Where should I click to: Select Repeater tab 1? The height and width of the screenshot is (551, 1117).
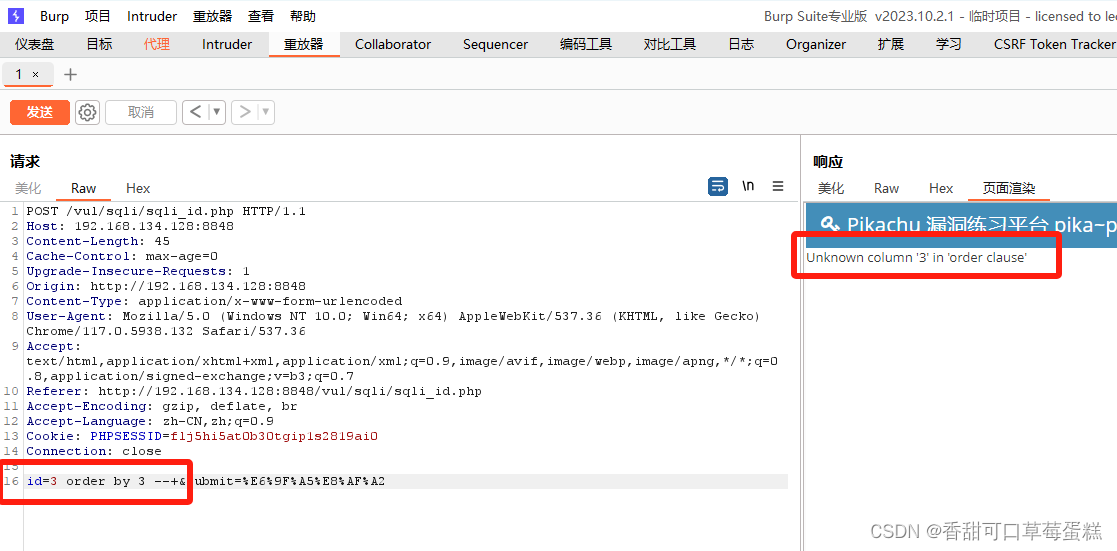click(19, 74)
